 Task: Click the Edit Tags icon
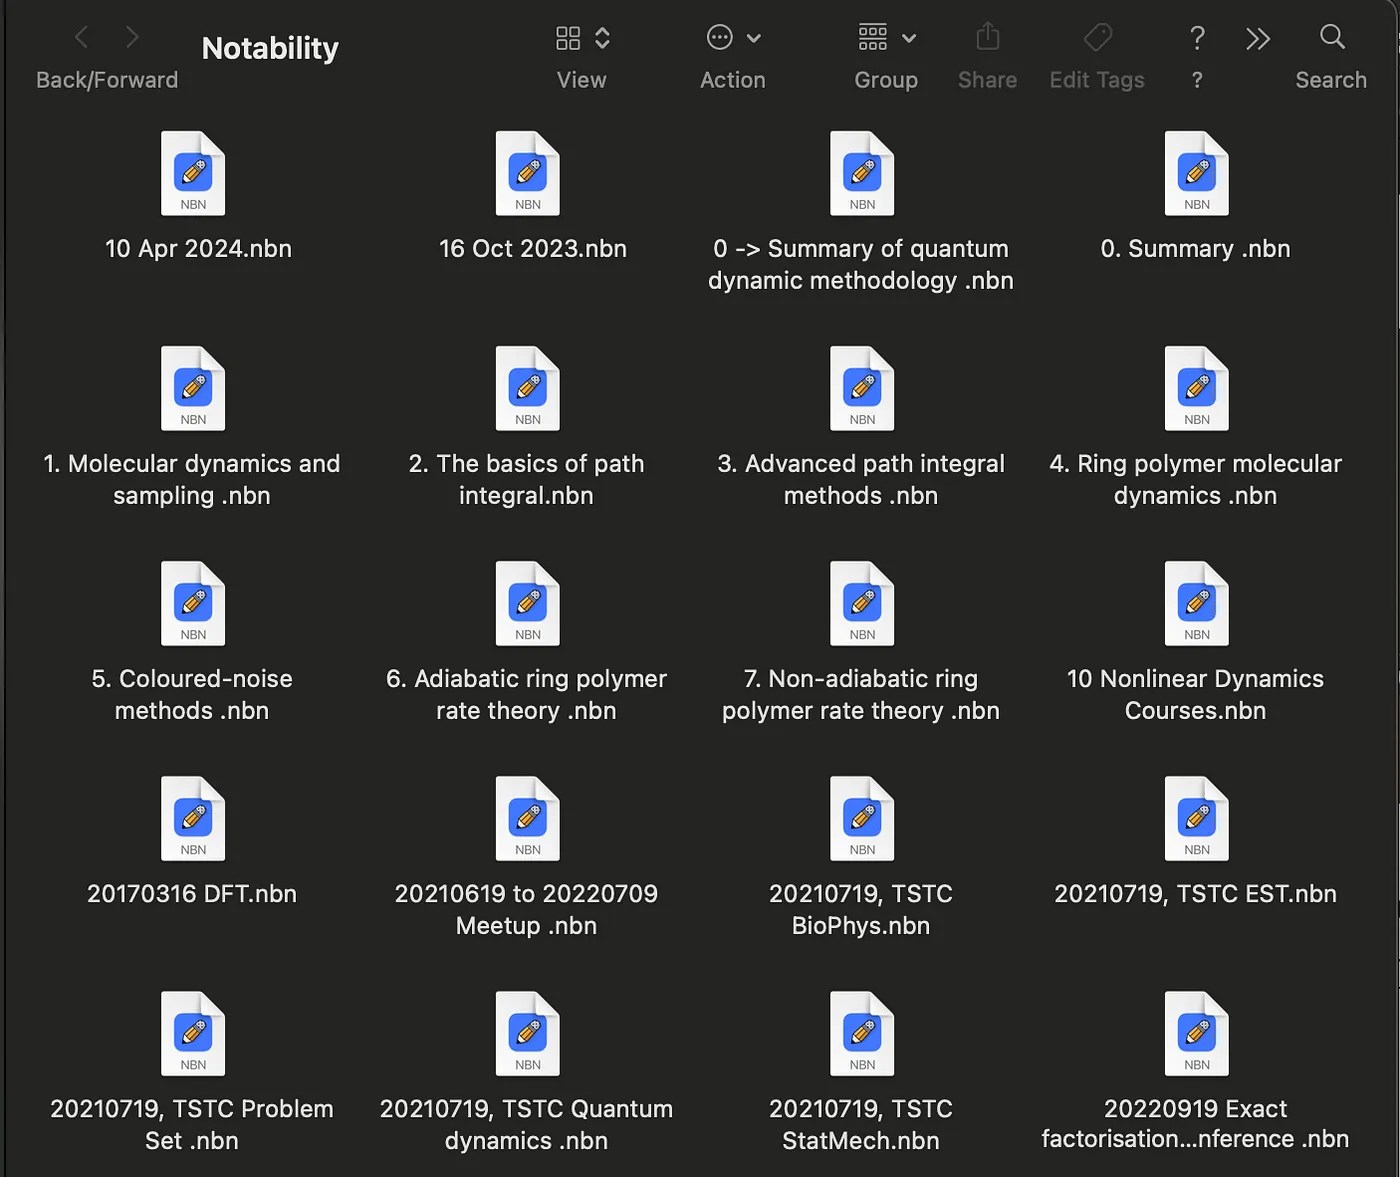(x=1097, y=38)
